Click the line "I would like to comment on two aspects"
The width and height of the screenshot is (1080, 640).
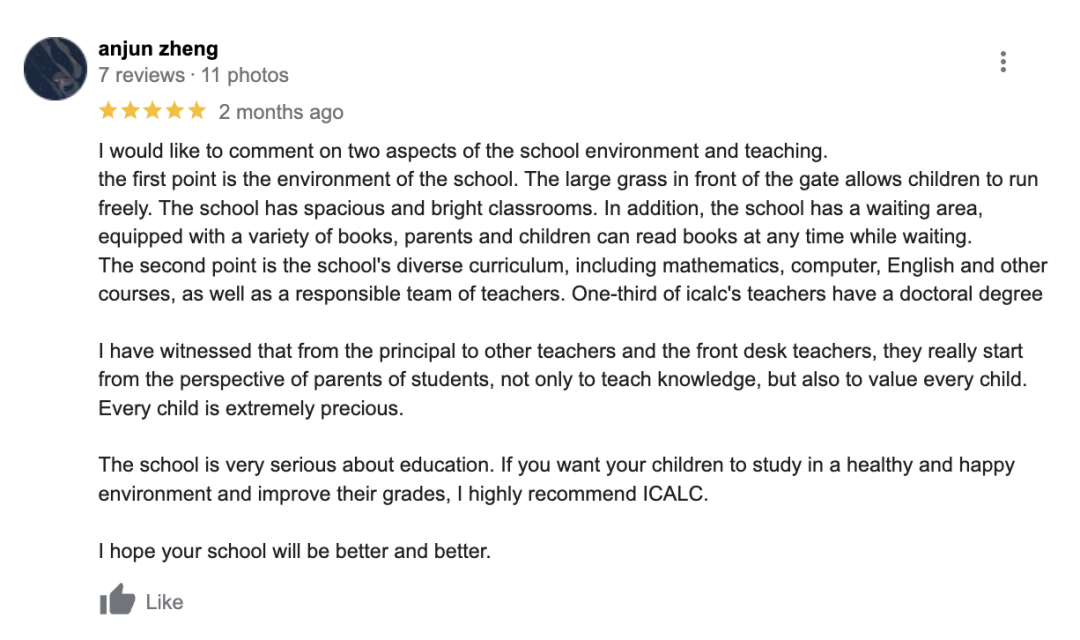[x=463, y=151]
